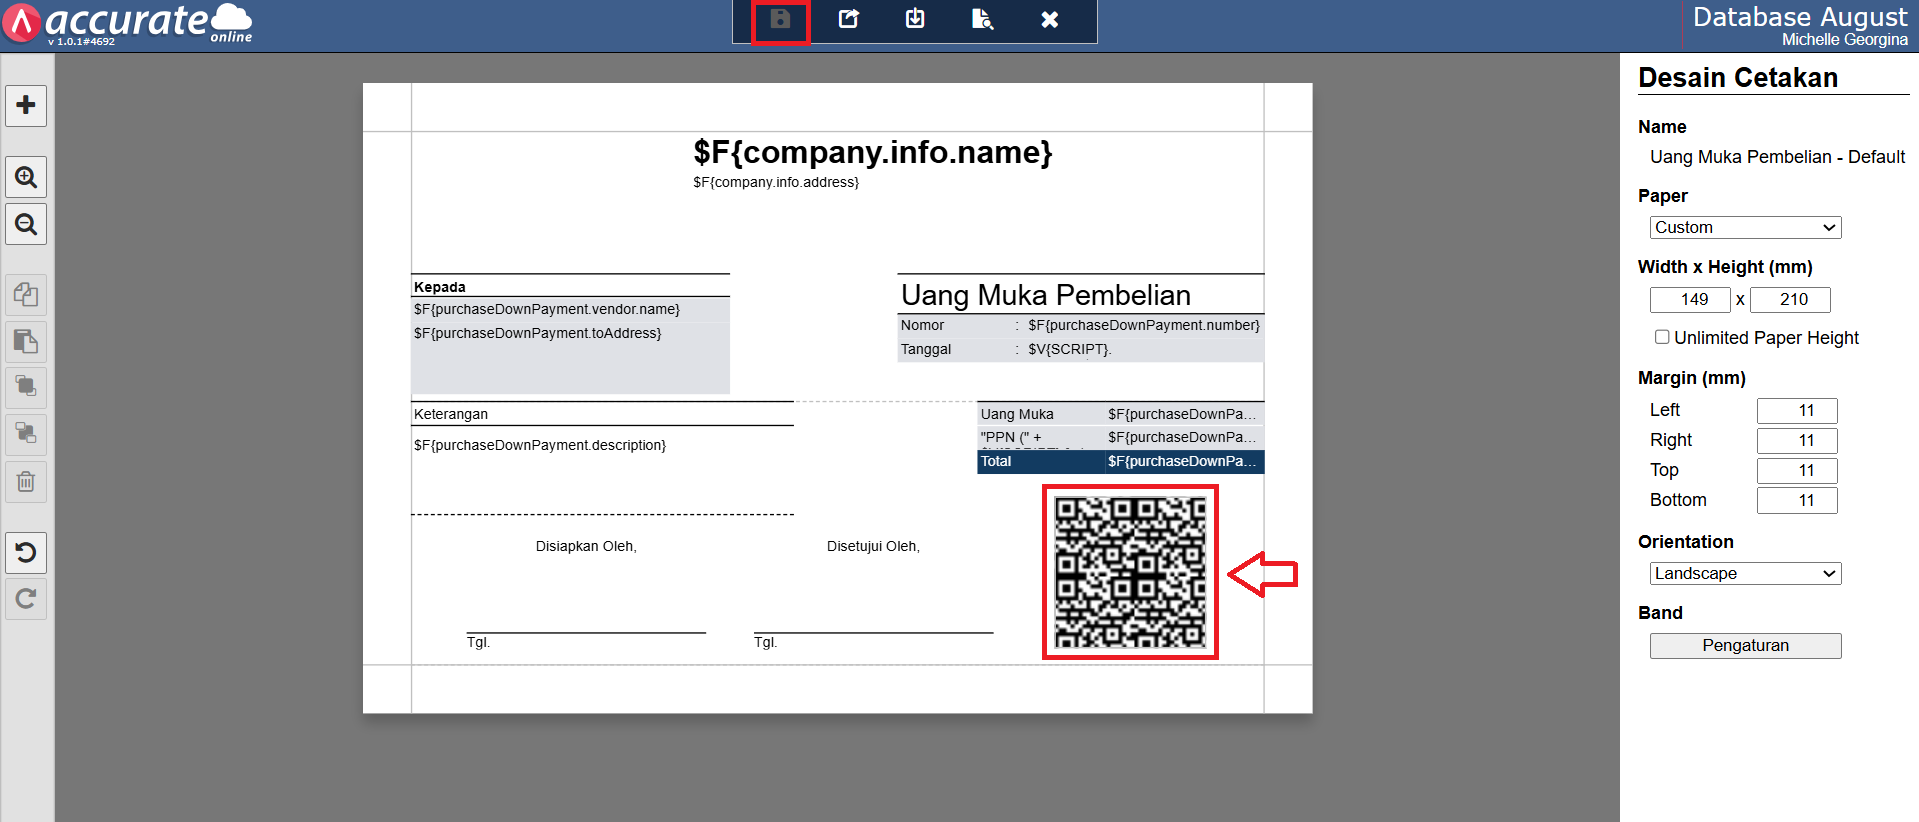This screenshot has height=822, width=1919.
Task: Close the designer with the X icon
Action: (1050, 19)
